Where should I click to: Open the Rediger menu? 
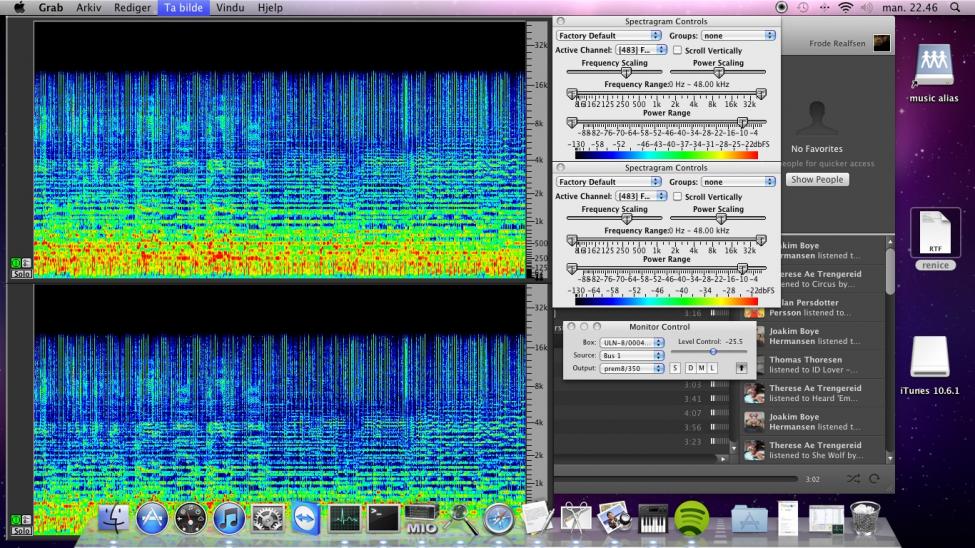click(x=130, y=7)
